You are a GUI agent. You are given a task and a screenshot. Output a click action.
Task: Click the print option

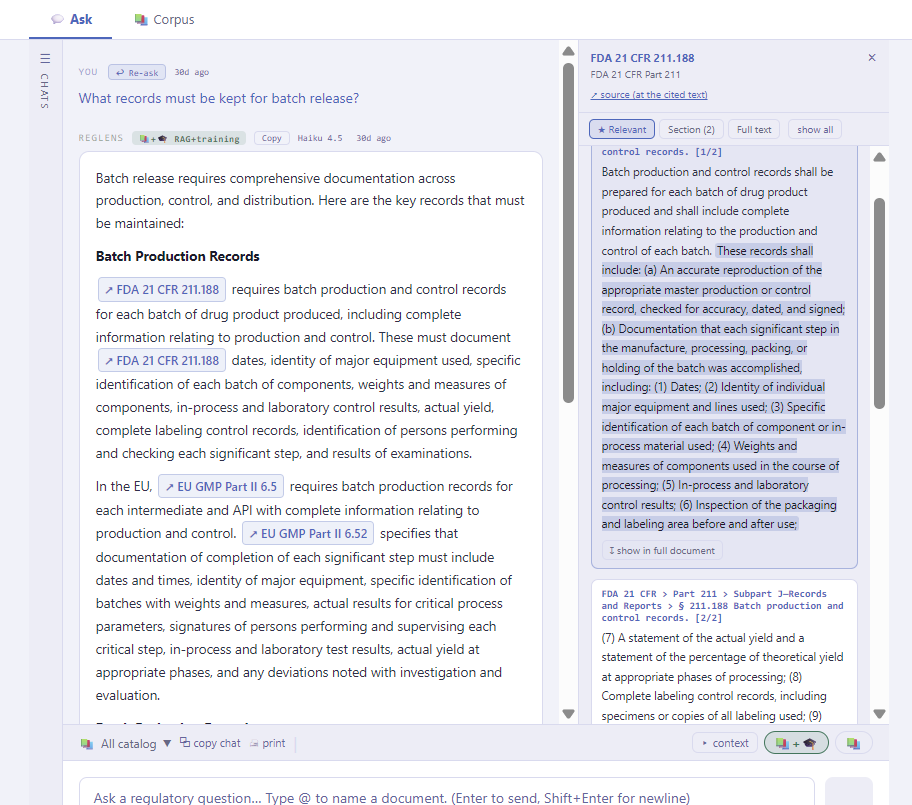(x=268, y=743)
